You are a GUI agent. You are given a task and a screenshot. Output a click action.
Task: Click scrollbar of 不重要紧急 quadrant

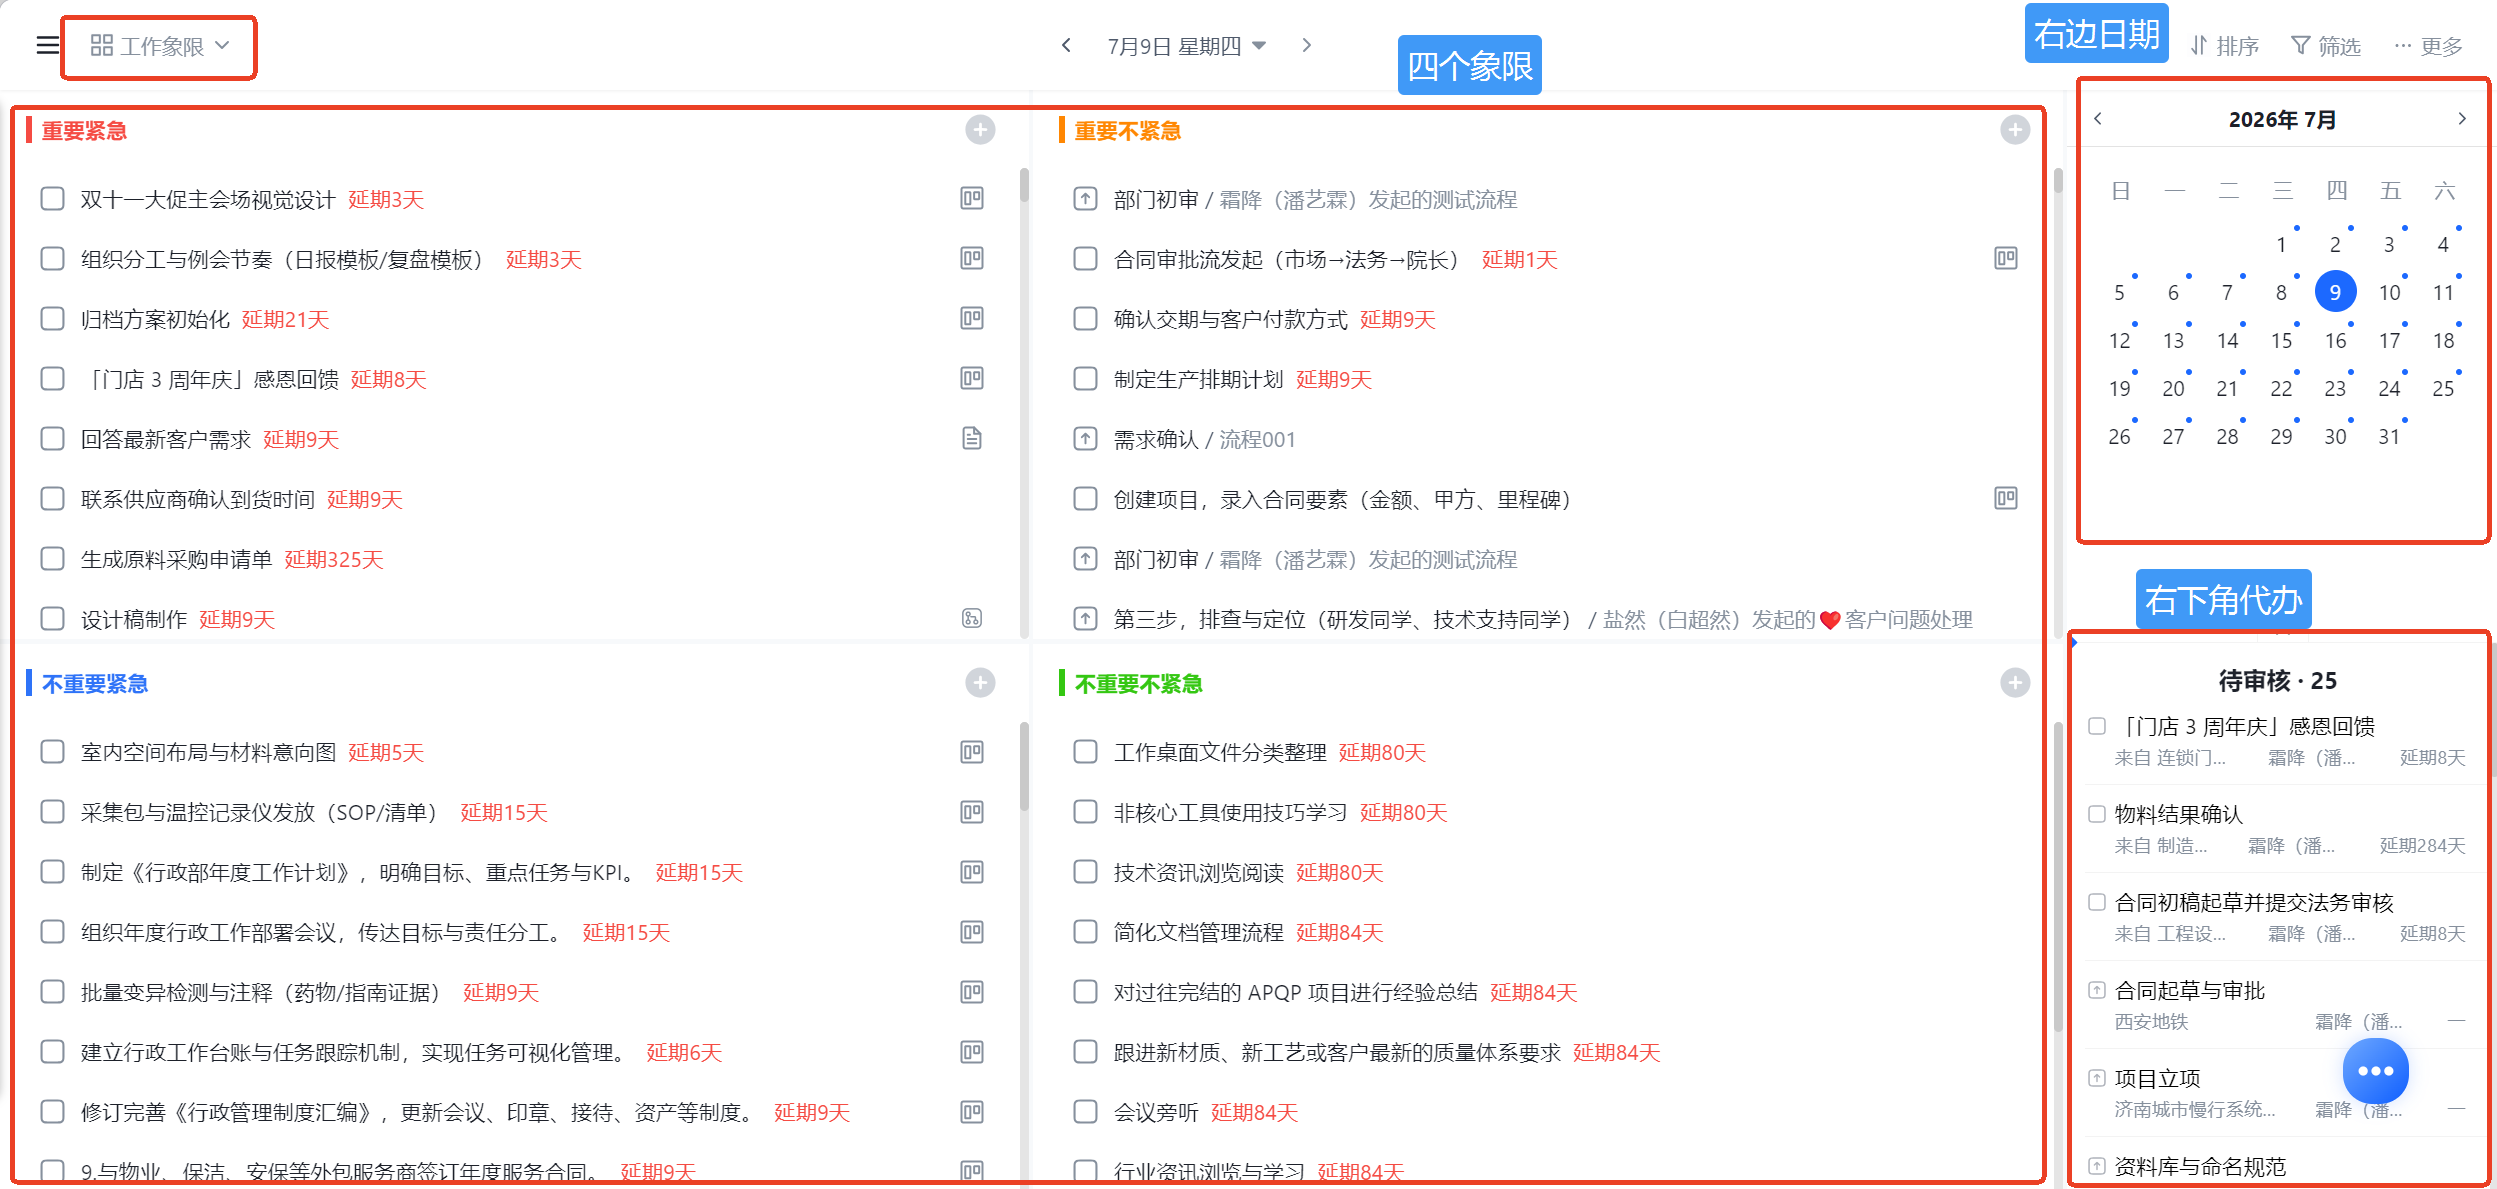[x=1024, y=767]
